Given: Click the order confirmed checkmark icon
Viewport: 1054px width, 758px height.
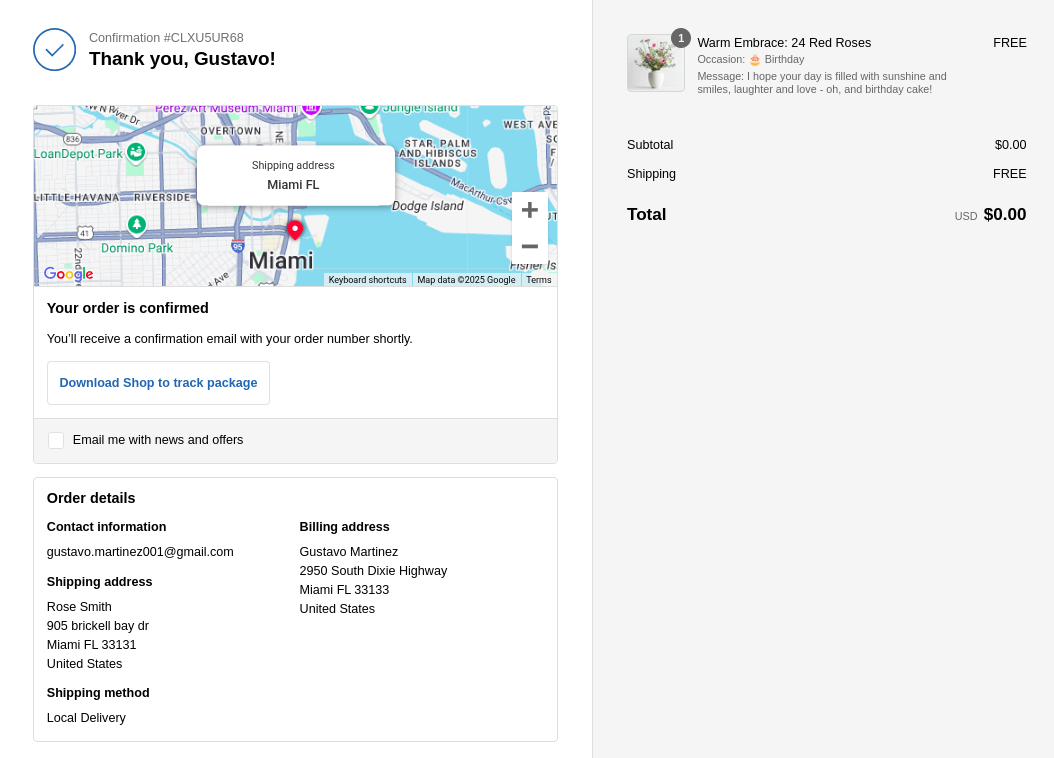Looking at the screenshot, I should click(54, 50).
